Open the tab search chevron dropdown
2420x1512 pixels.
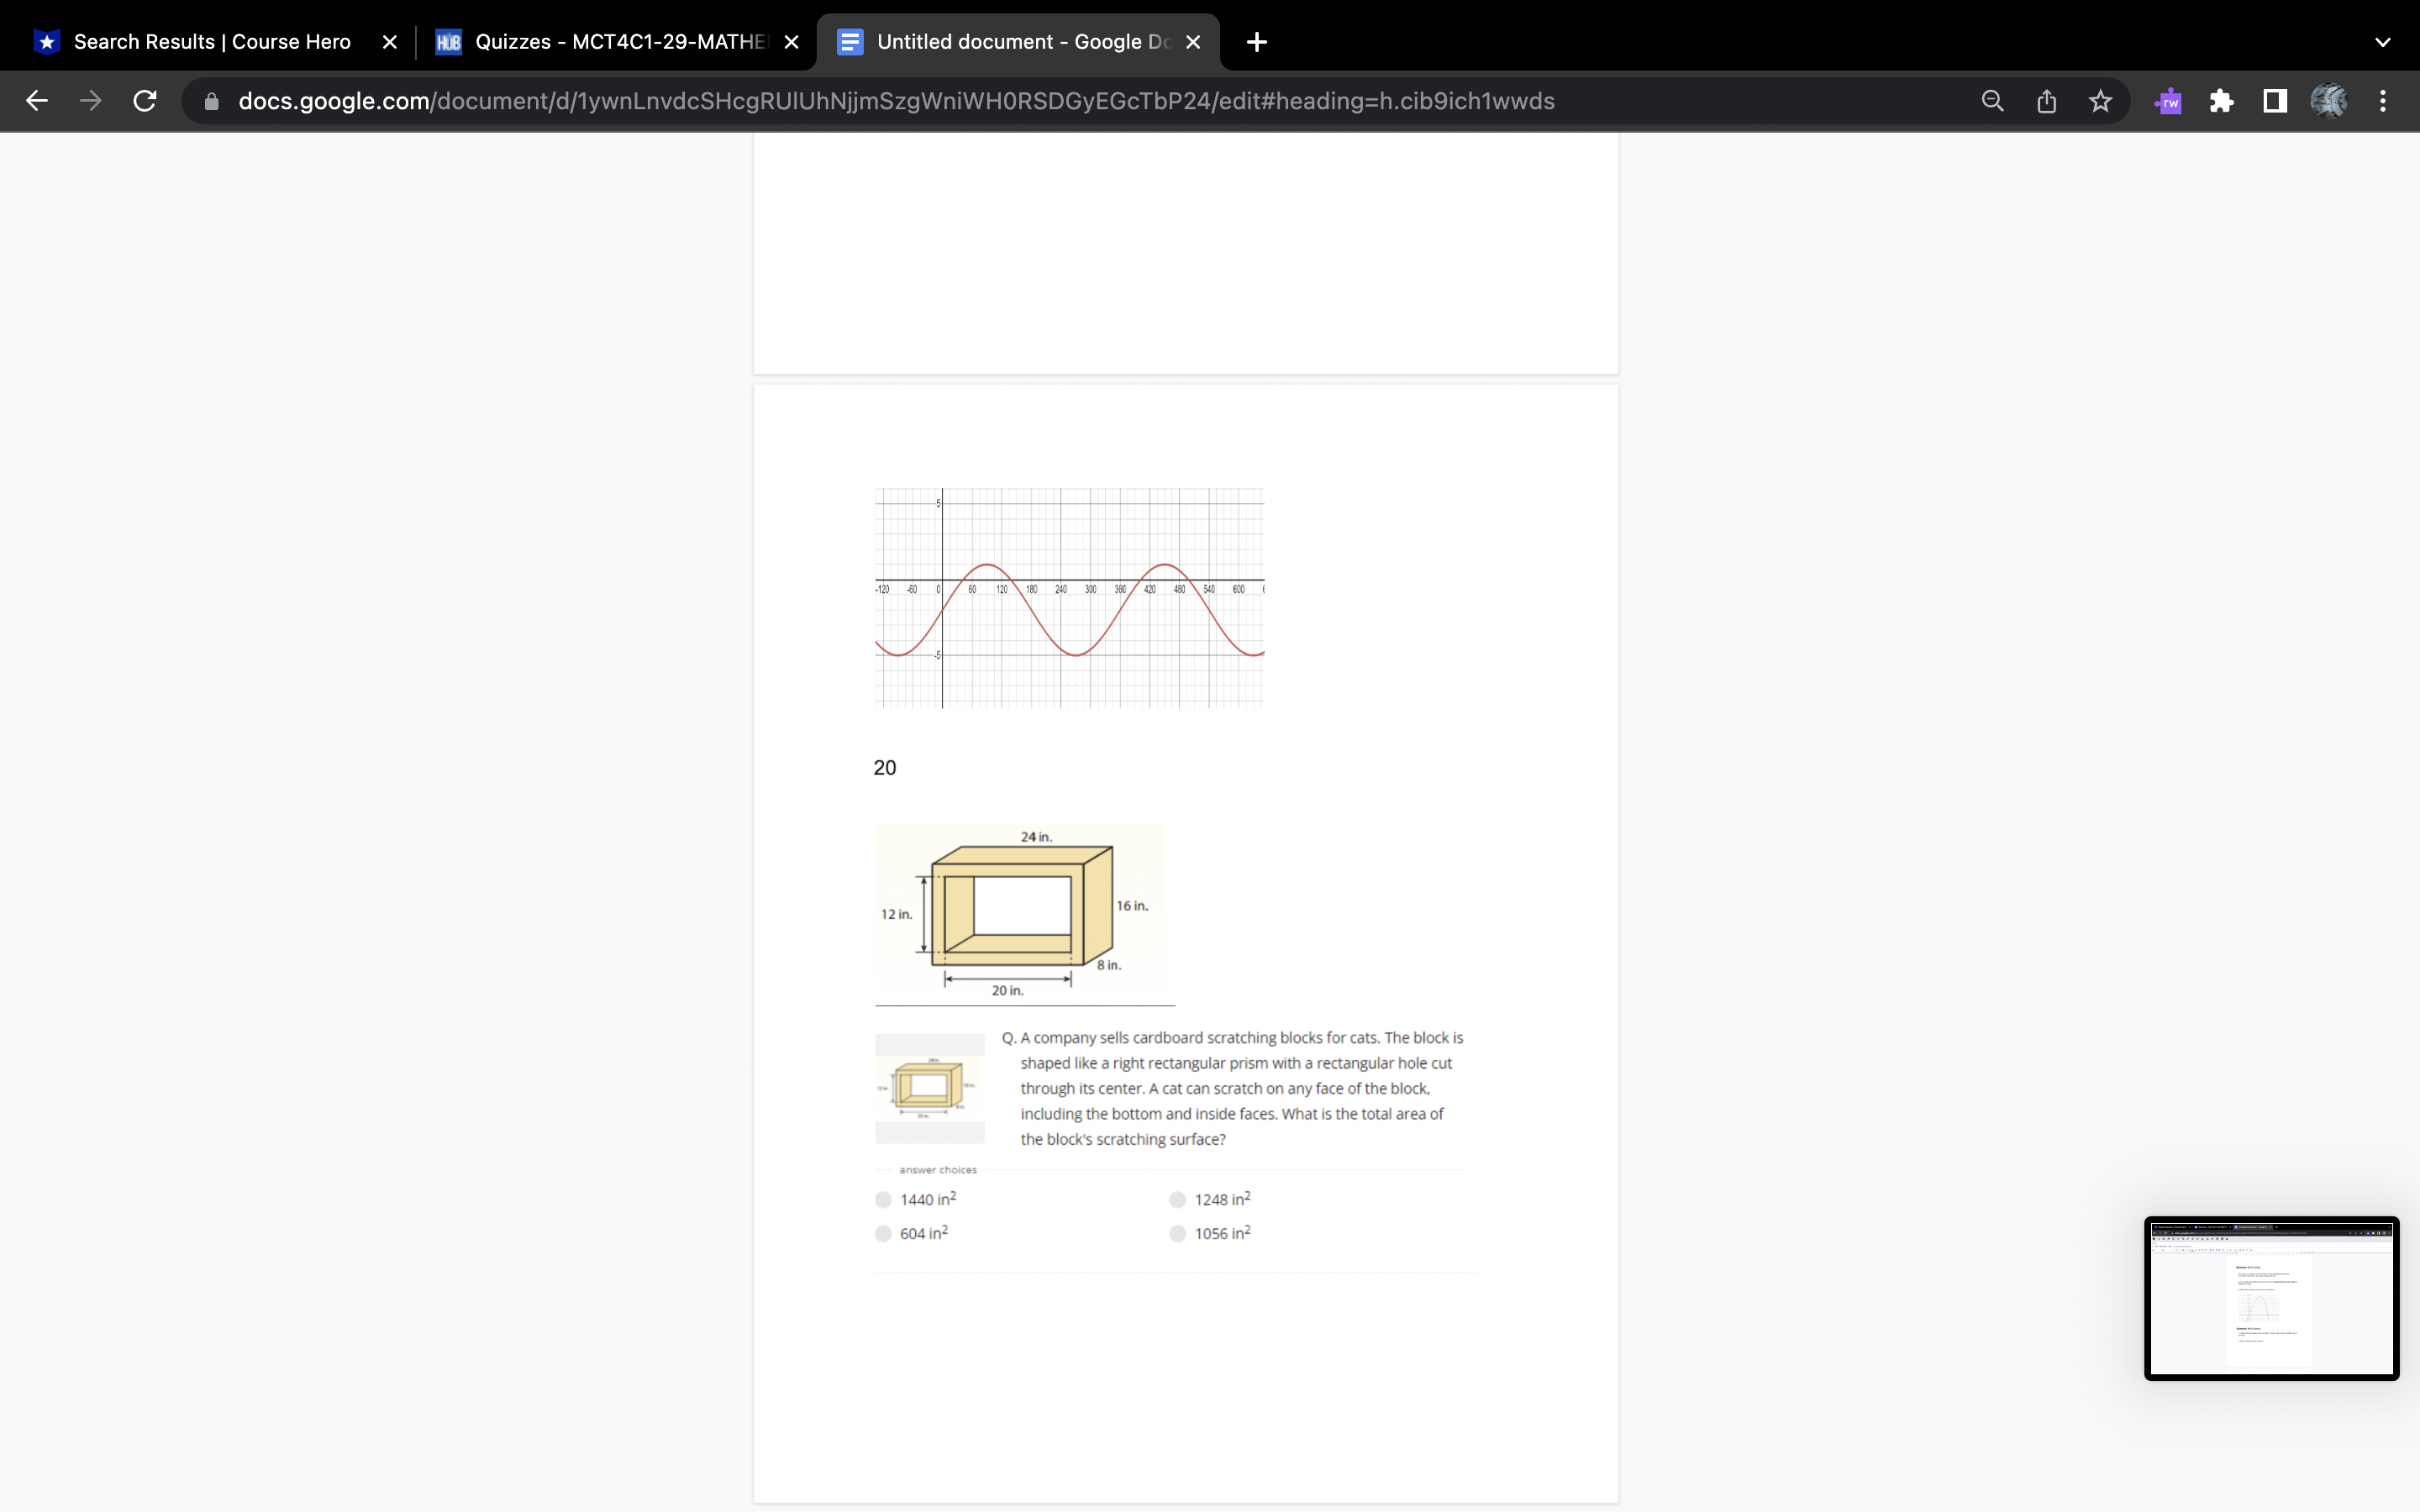pyautogui.click(x=2382, y=41)
